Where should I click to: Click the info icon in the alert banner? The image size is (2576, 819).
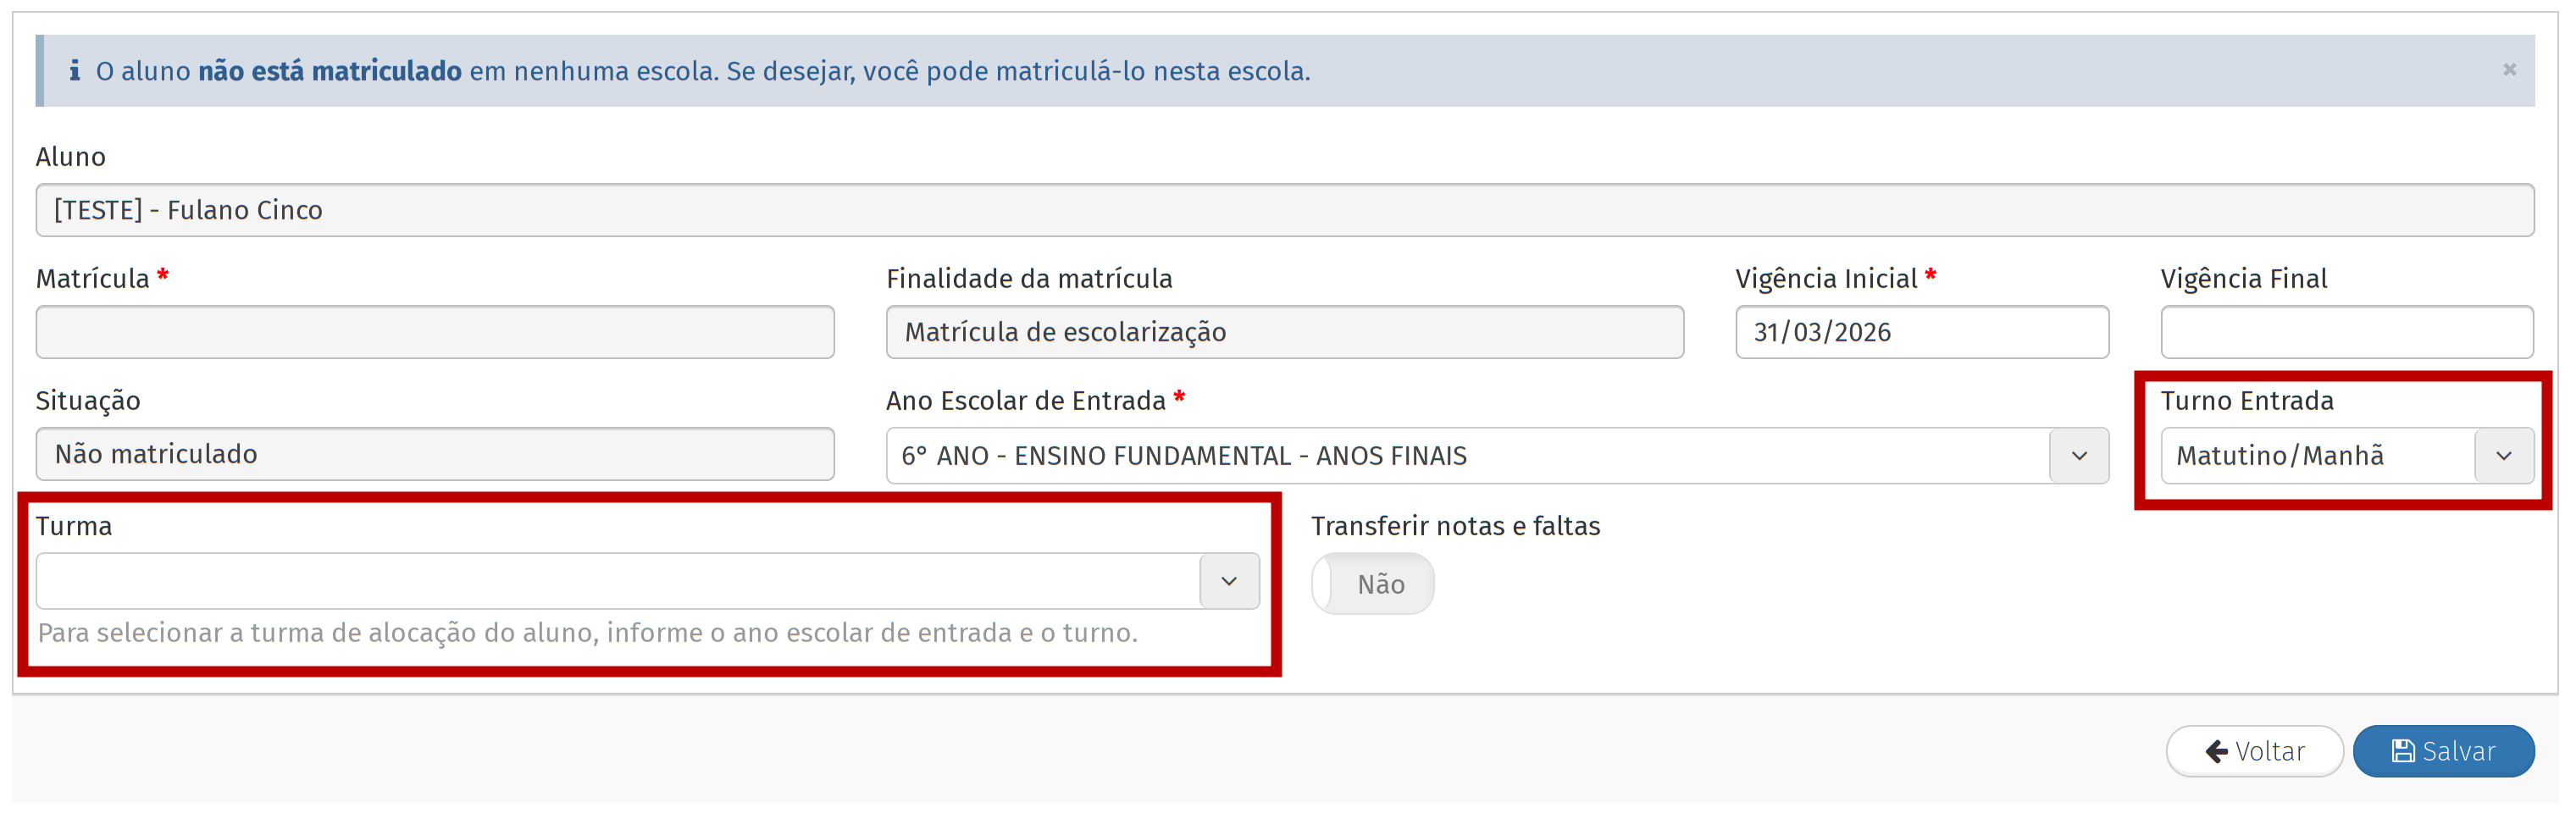click(74, 71)
